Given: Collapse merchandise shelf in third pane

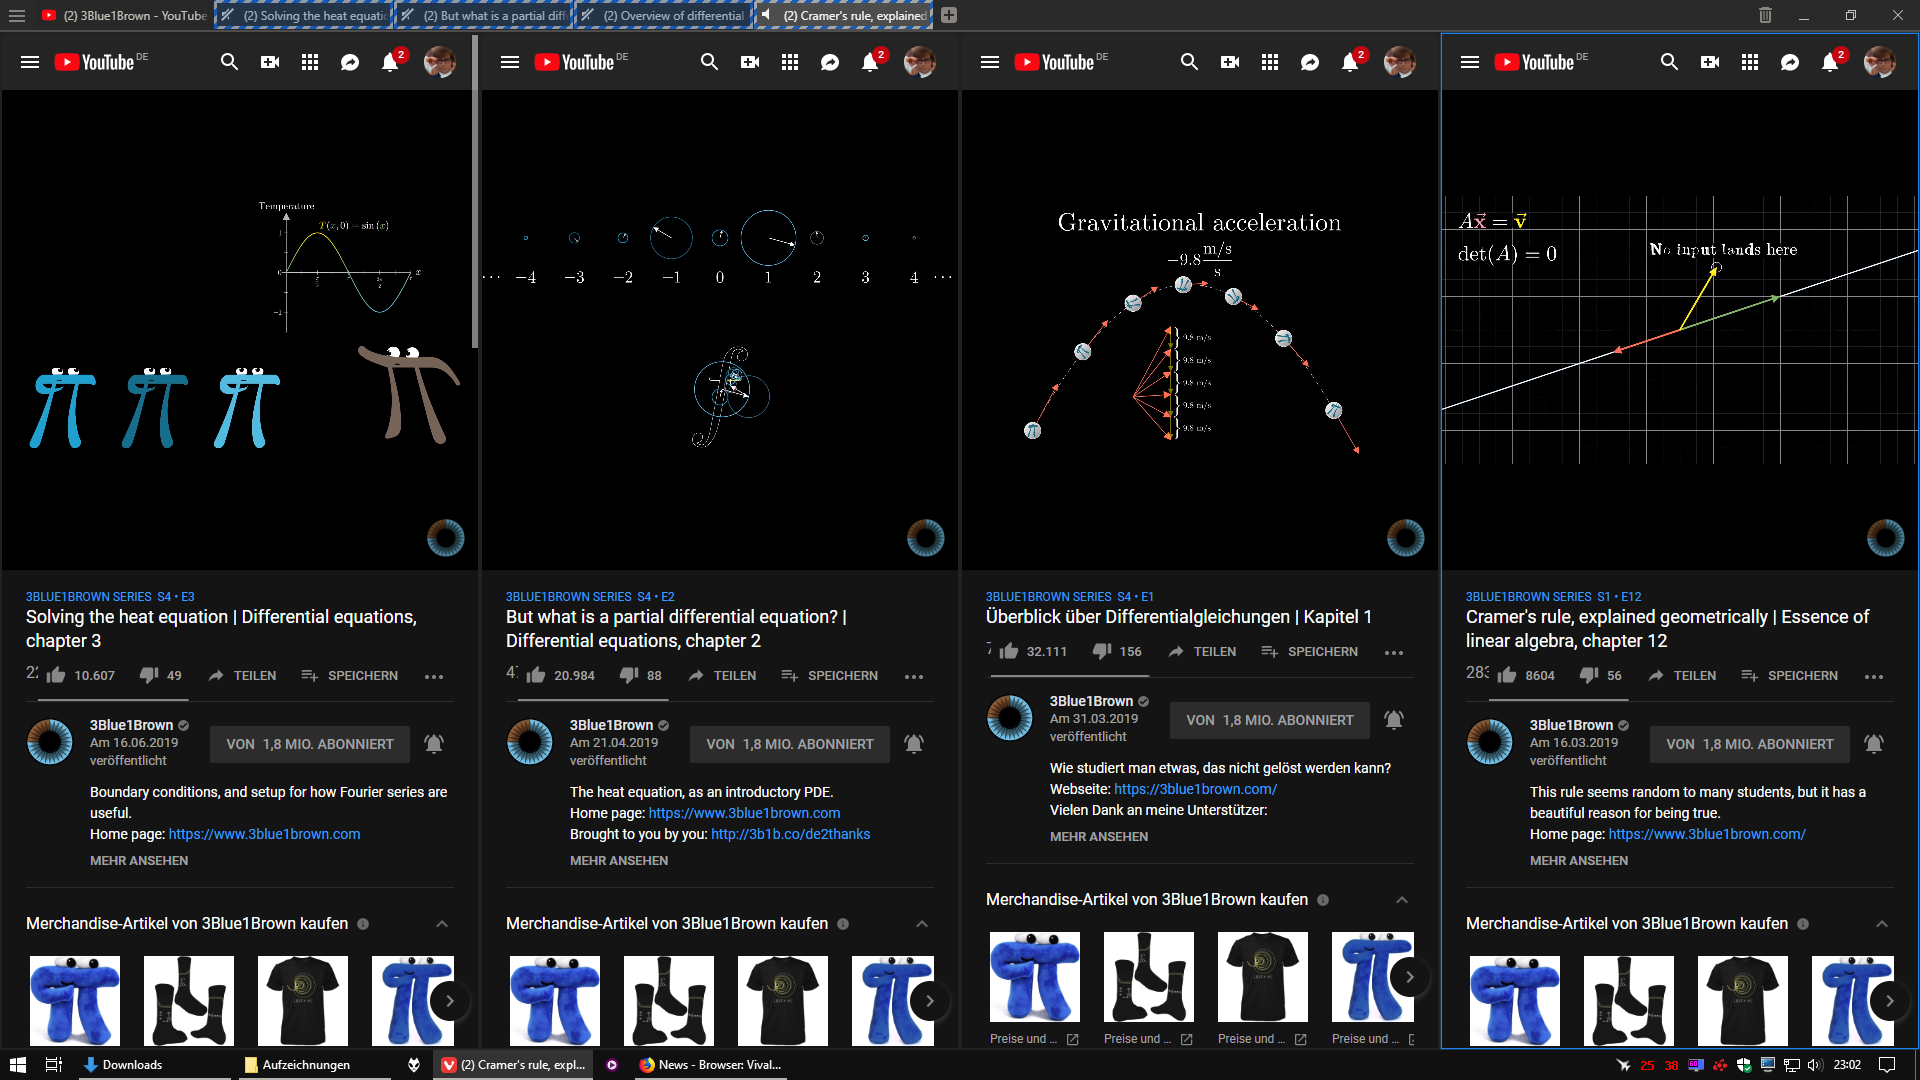Looking at the screenshot, I should 1402,900.
